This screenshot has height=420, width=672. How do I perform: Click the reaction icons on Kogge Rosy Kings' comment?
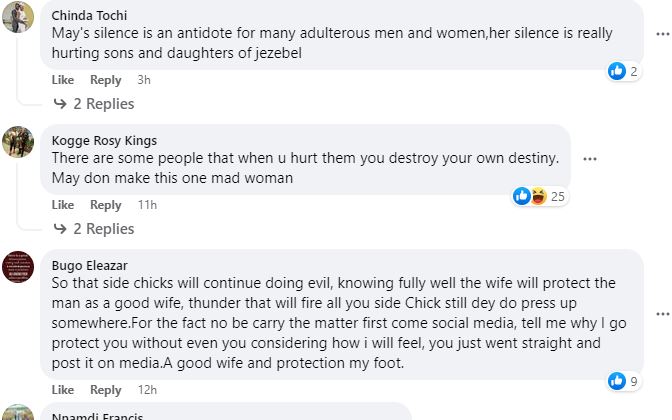coord(530,196)
